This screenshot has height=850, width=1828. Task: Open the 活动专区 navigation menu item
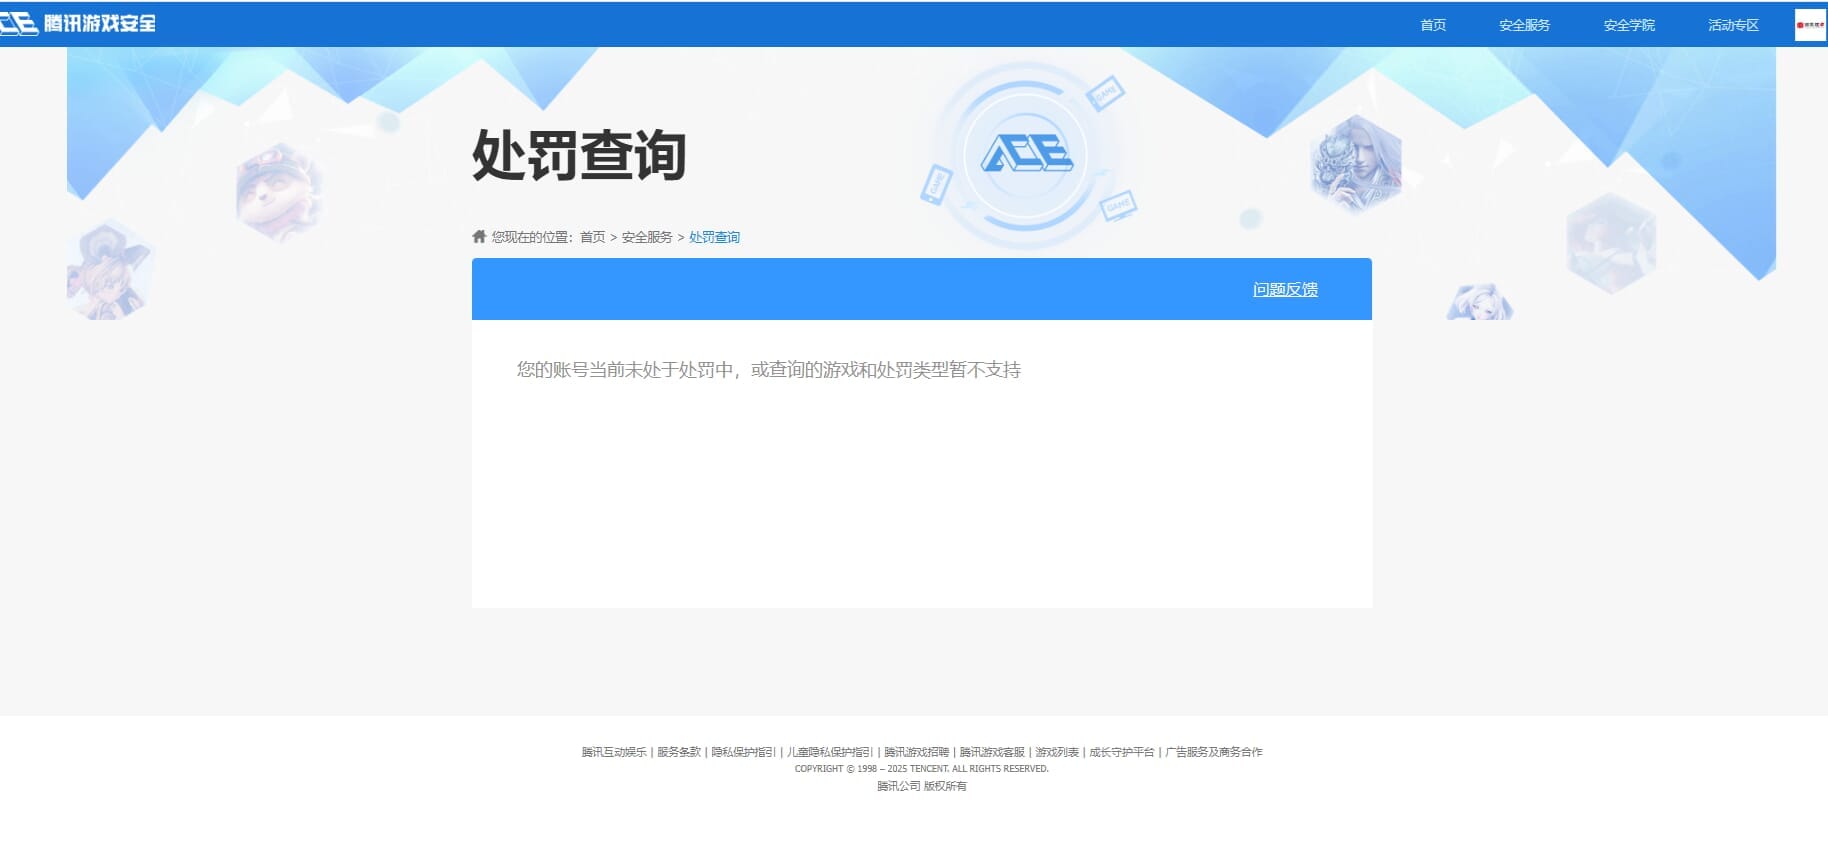1733,25
